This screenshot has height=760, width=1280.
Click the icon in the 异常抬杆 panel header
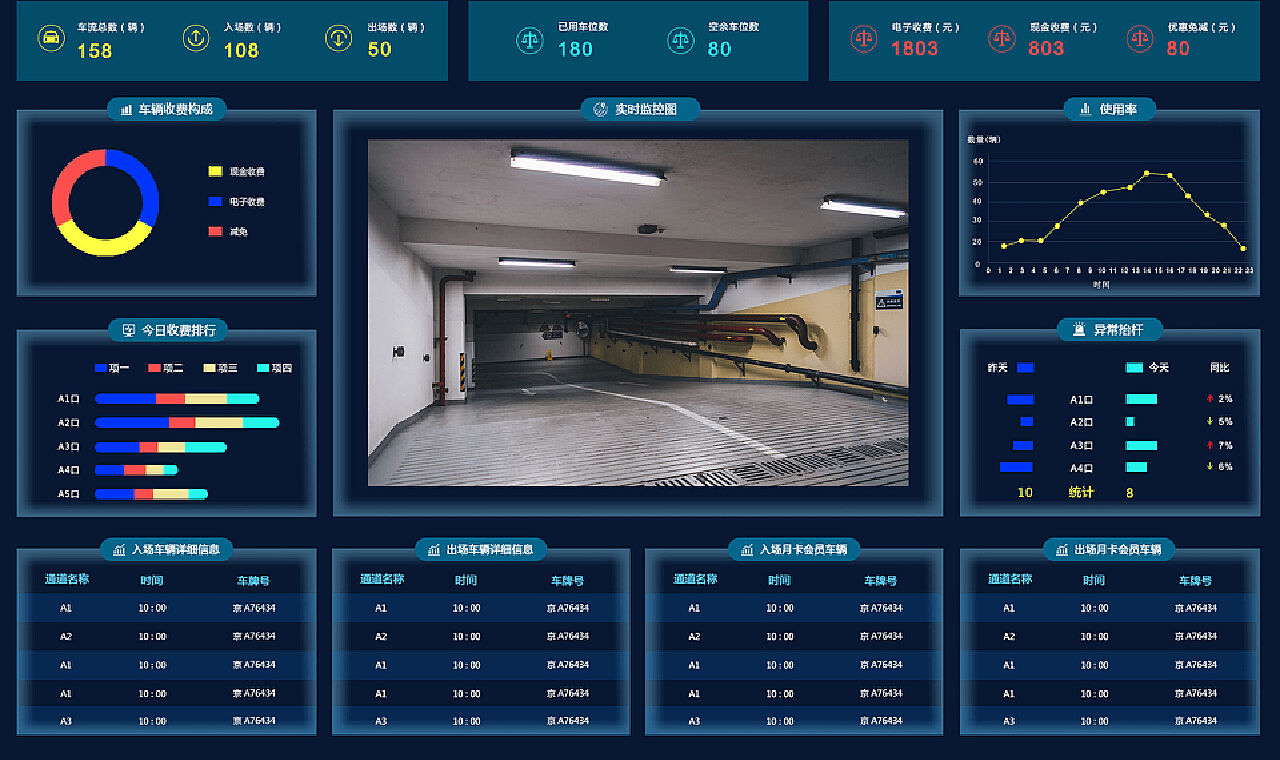(1079, 329)
